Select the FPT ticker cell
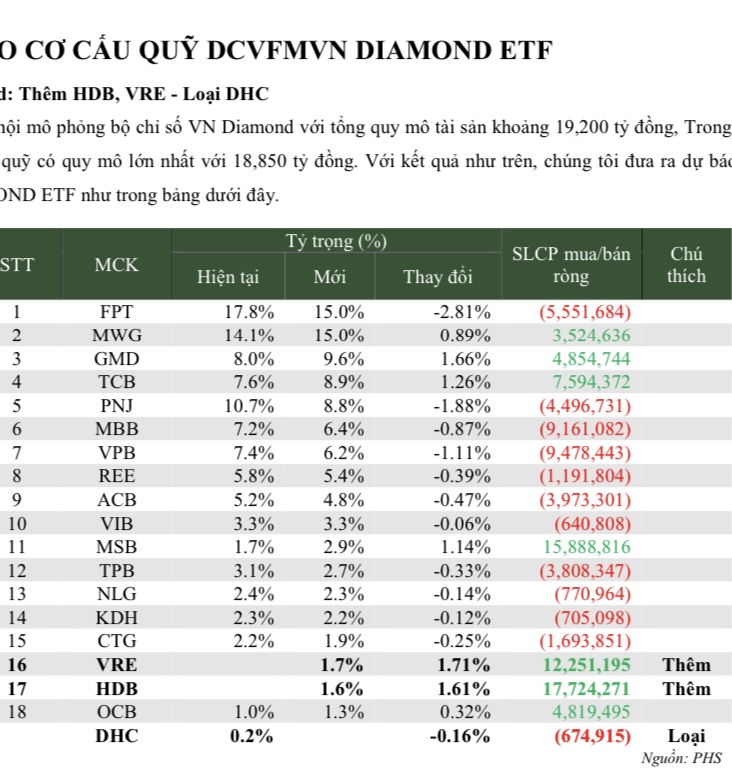The height and width of the screenshot is (775, 732). pos(117,311)
